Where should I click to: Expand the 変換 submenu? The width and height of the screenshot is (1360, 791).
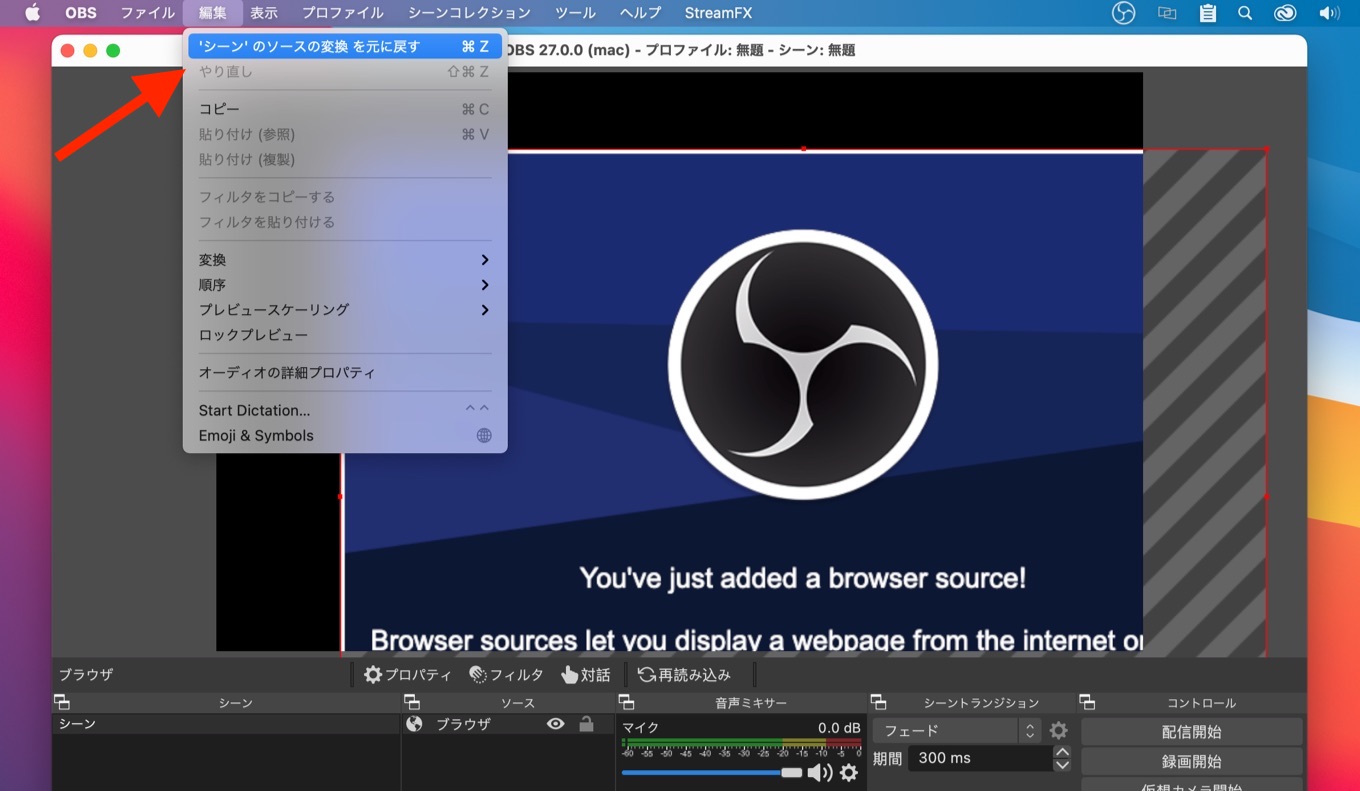click(x=345, y=260)
